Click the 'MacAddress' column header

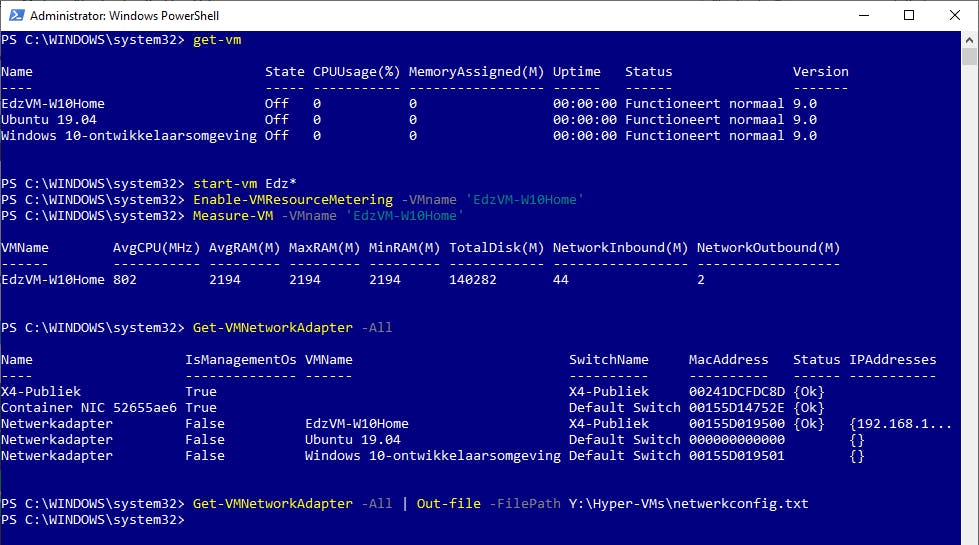point(729,360)
